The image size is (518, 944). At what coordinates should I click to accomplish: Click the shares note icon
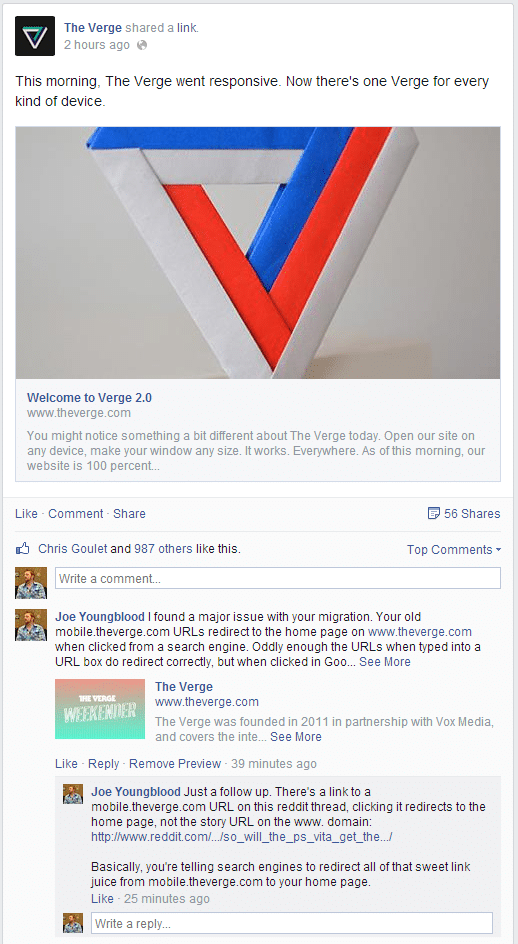pos(433,514)
